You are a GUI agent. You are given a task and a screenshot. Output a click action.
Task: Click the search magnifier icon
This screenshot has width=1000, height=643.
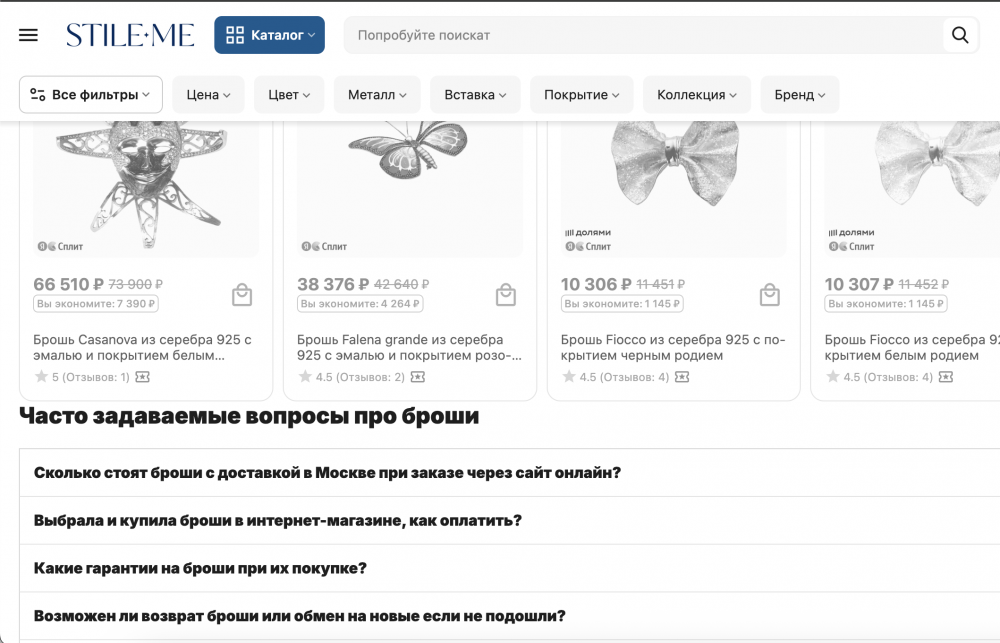tap(959, 34)
